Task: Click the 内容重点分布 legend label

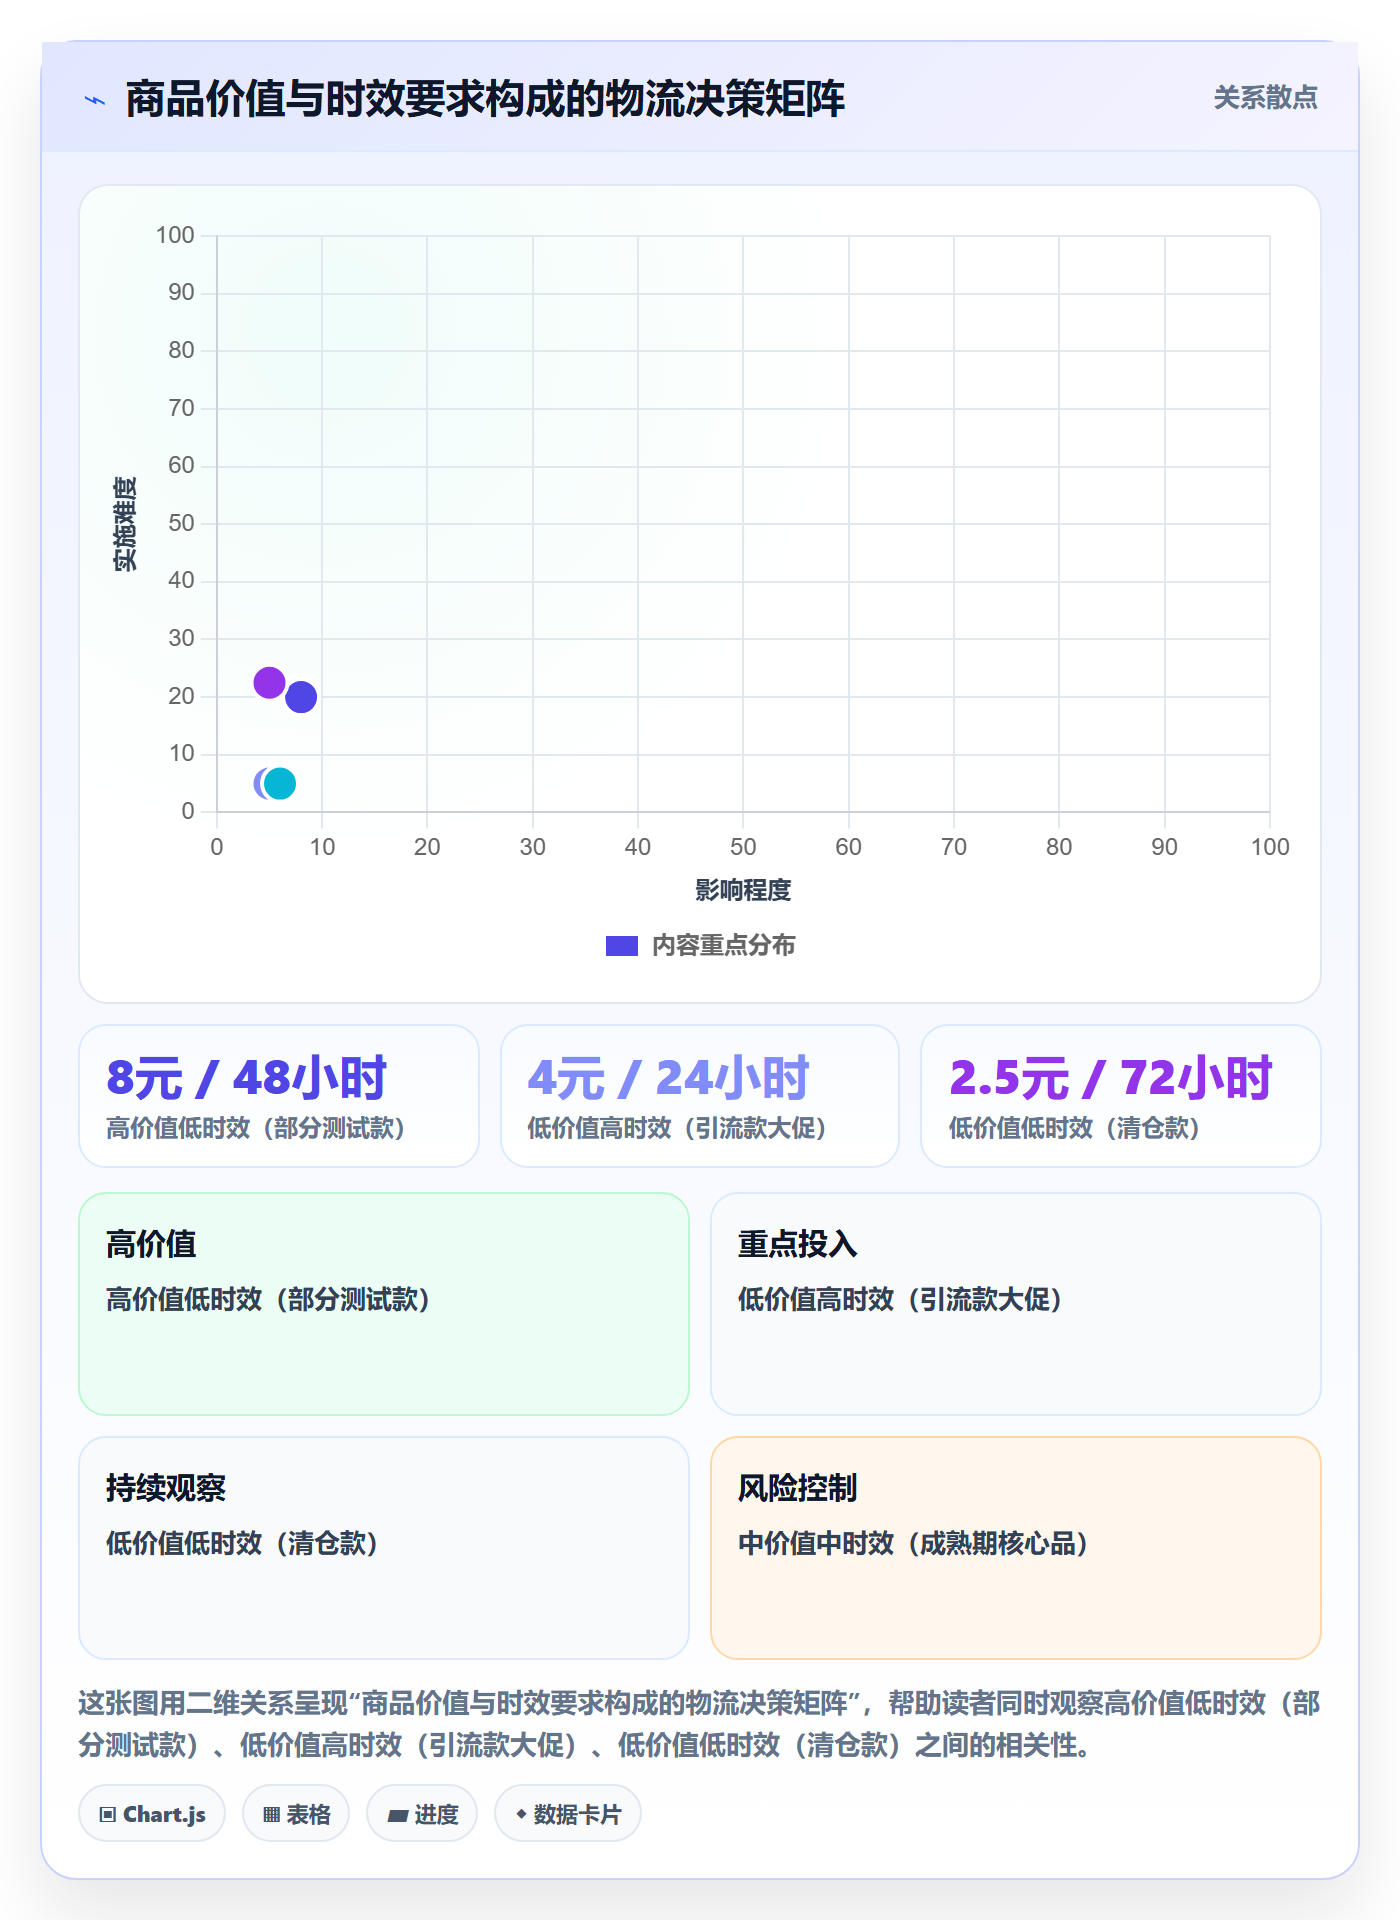Action: (723, 946)
